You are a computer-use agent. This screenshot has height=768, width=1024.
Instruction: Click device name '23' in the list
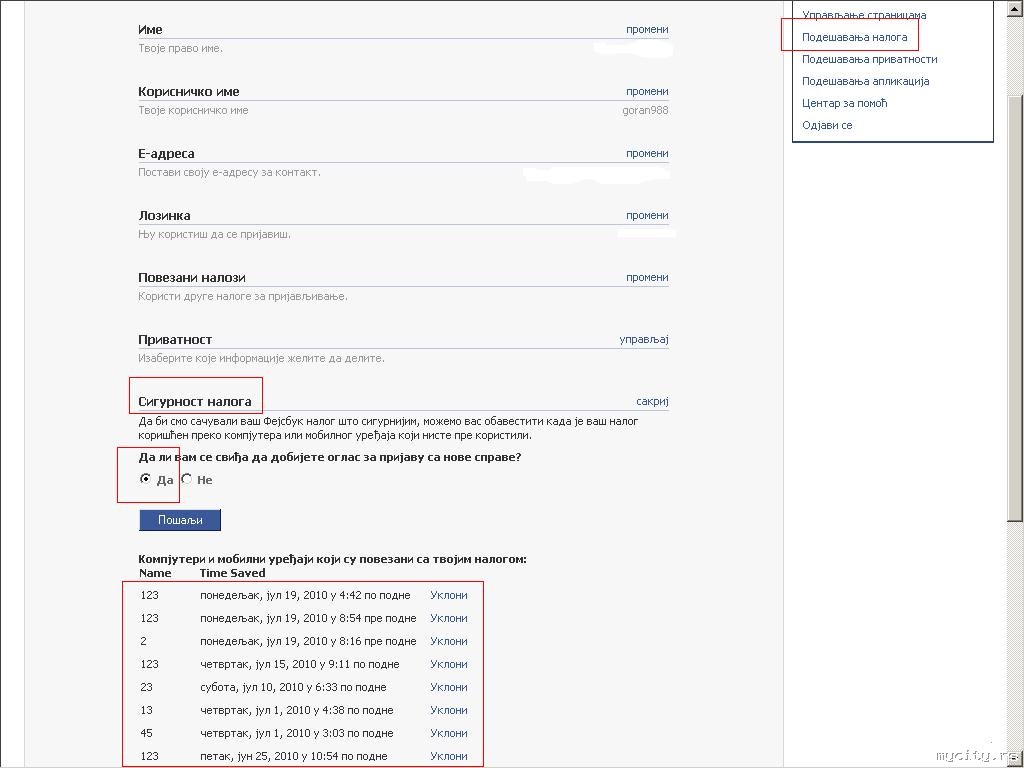[x=146, y=687]
